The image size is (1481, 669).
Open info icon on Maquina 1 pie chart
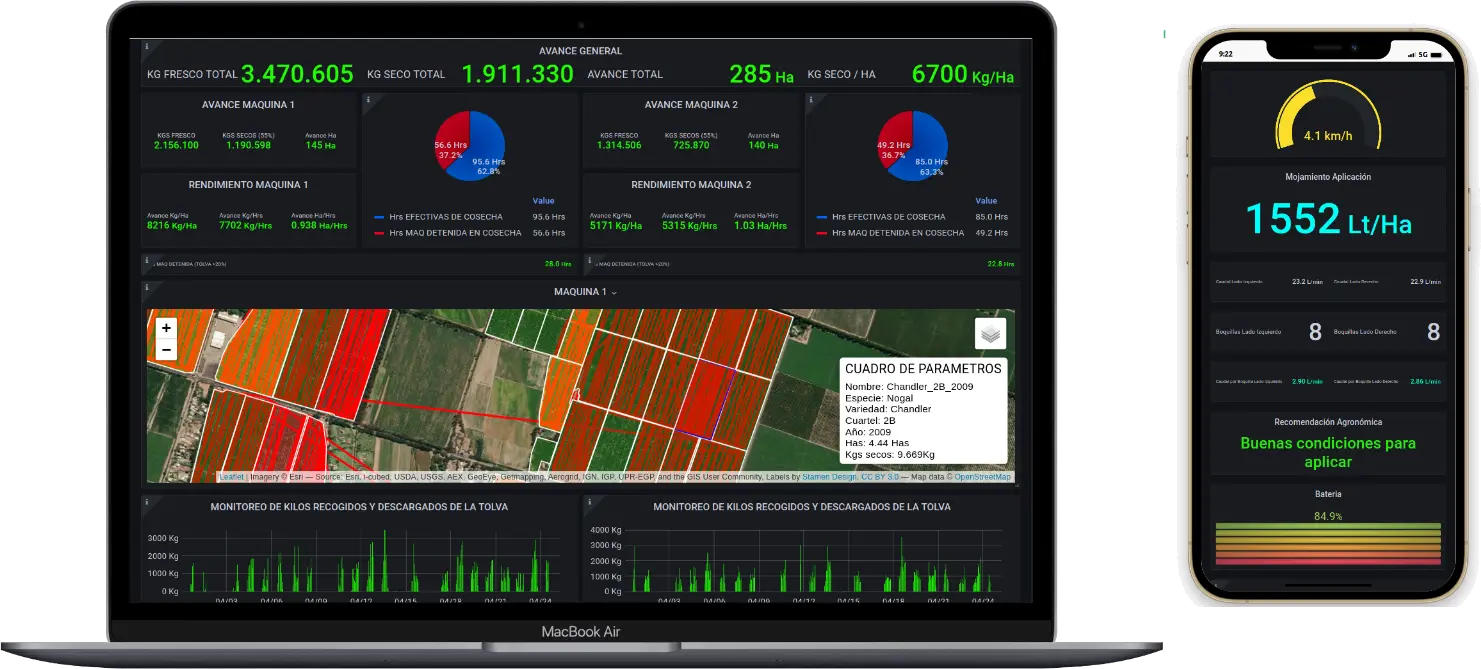(x=368, y=100)
